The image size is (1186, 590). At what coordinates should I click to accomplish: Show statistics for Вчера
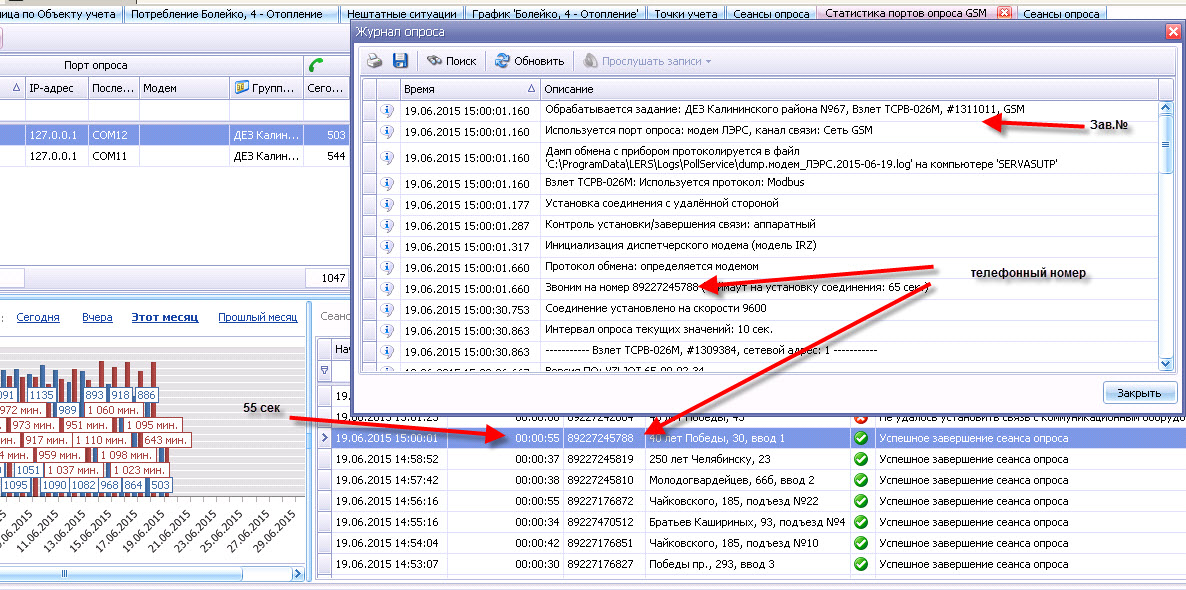tap(98, 318)
